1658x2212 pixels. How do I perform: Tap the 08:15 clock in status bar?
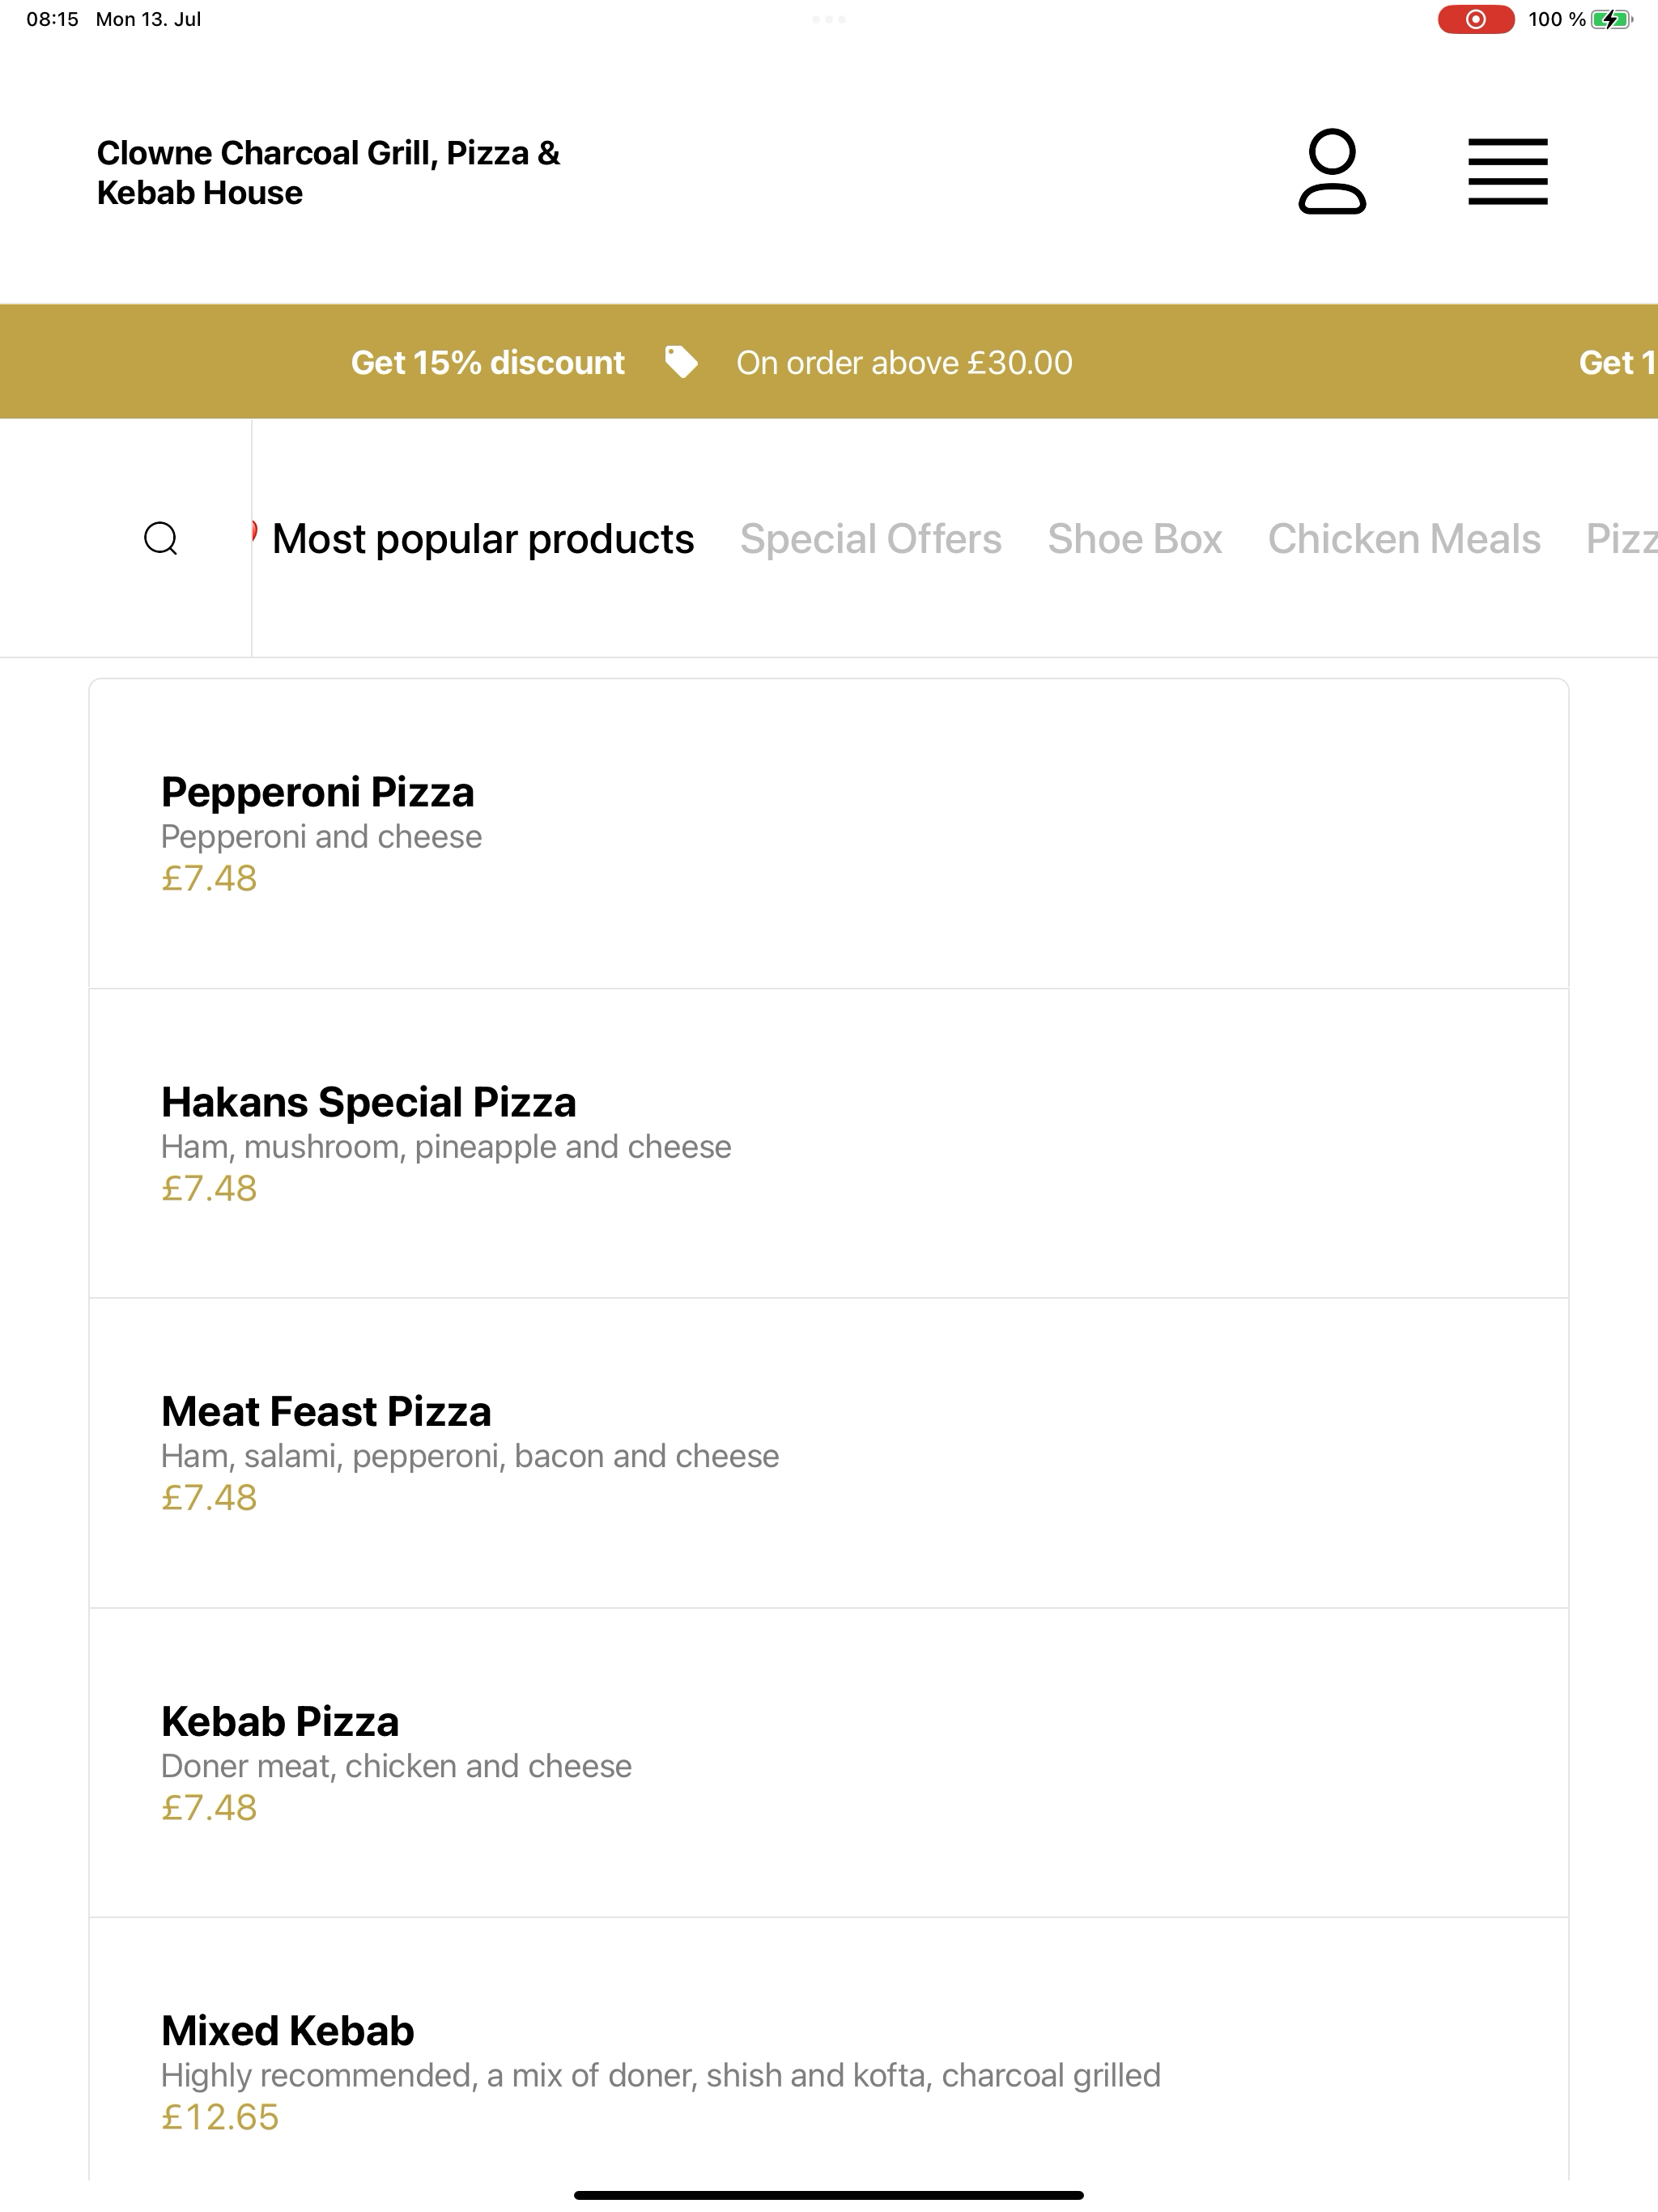coord(52,19)
